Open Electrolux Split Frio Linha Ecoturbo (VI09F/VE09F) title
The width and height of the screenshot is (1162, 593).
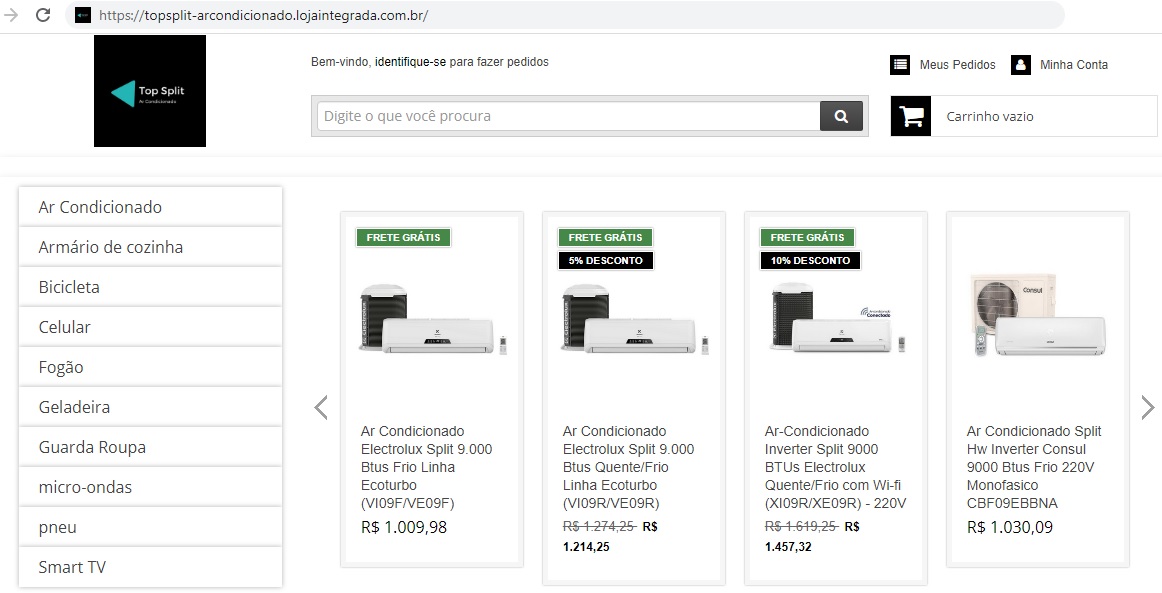[x=427, y=467]
